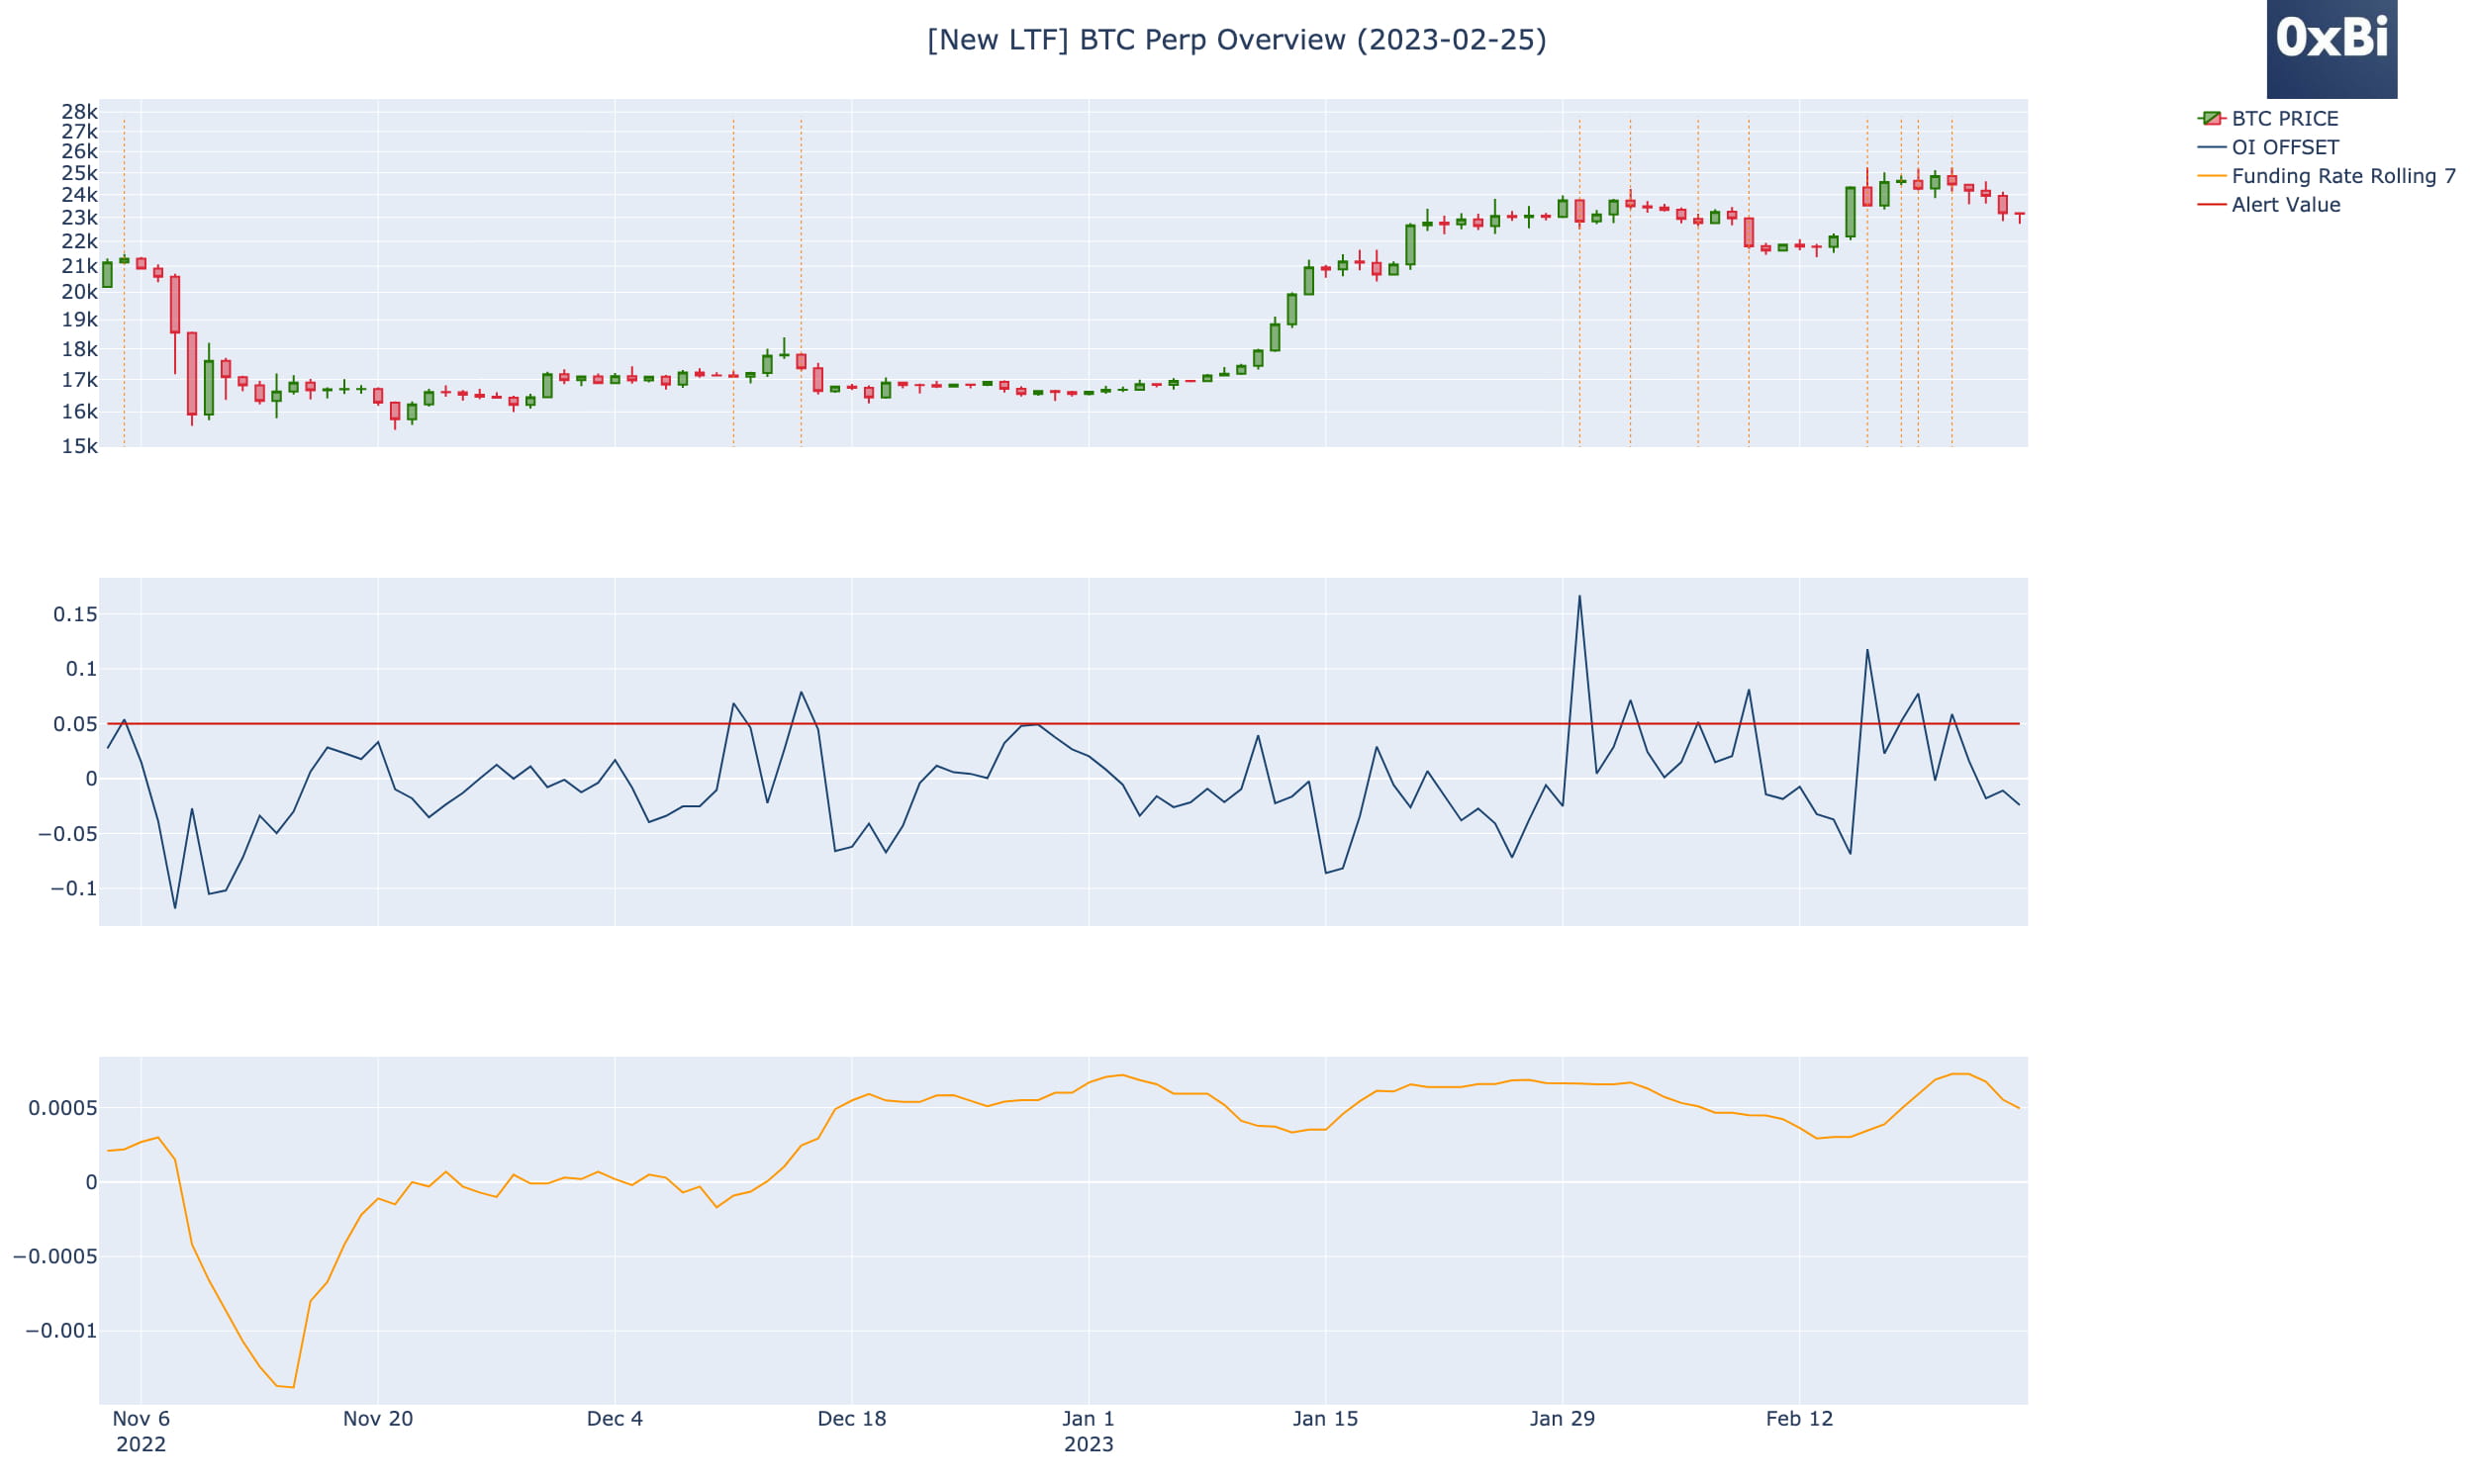This screenshot has width=2474, height=1484.
Task: Click the orange line symbol beside Funding Rate Rolling 7
Action: tap(2210, 176)
